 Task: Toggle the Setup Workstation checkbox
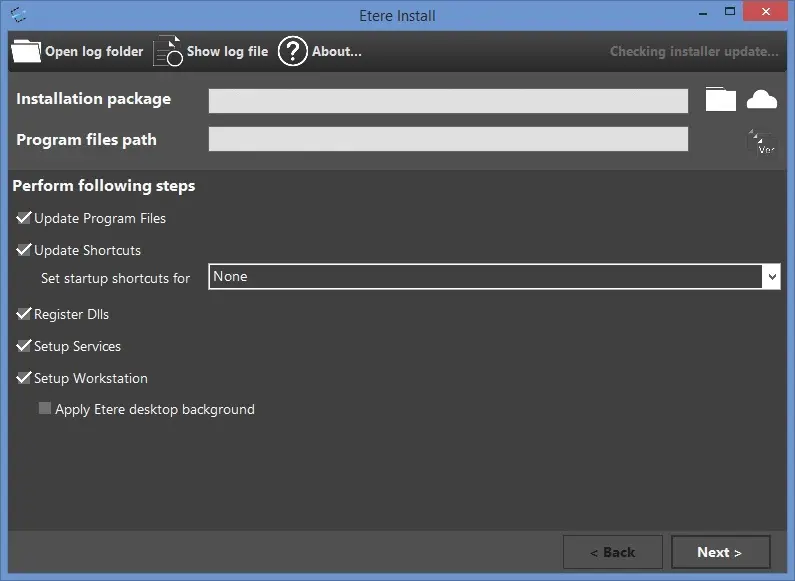(24, 378)
